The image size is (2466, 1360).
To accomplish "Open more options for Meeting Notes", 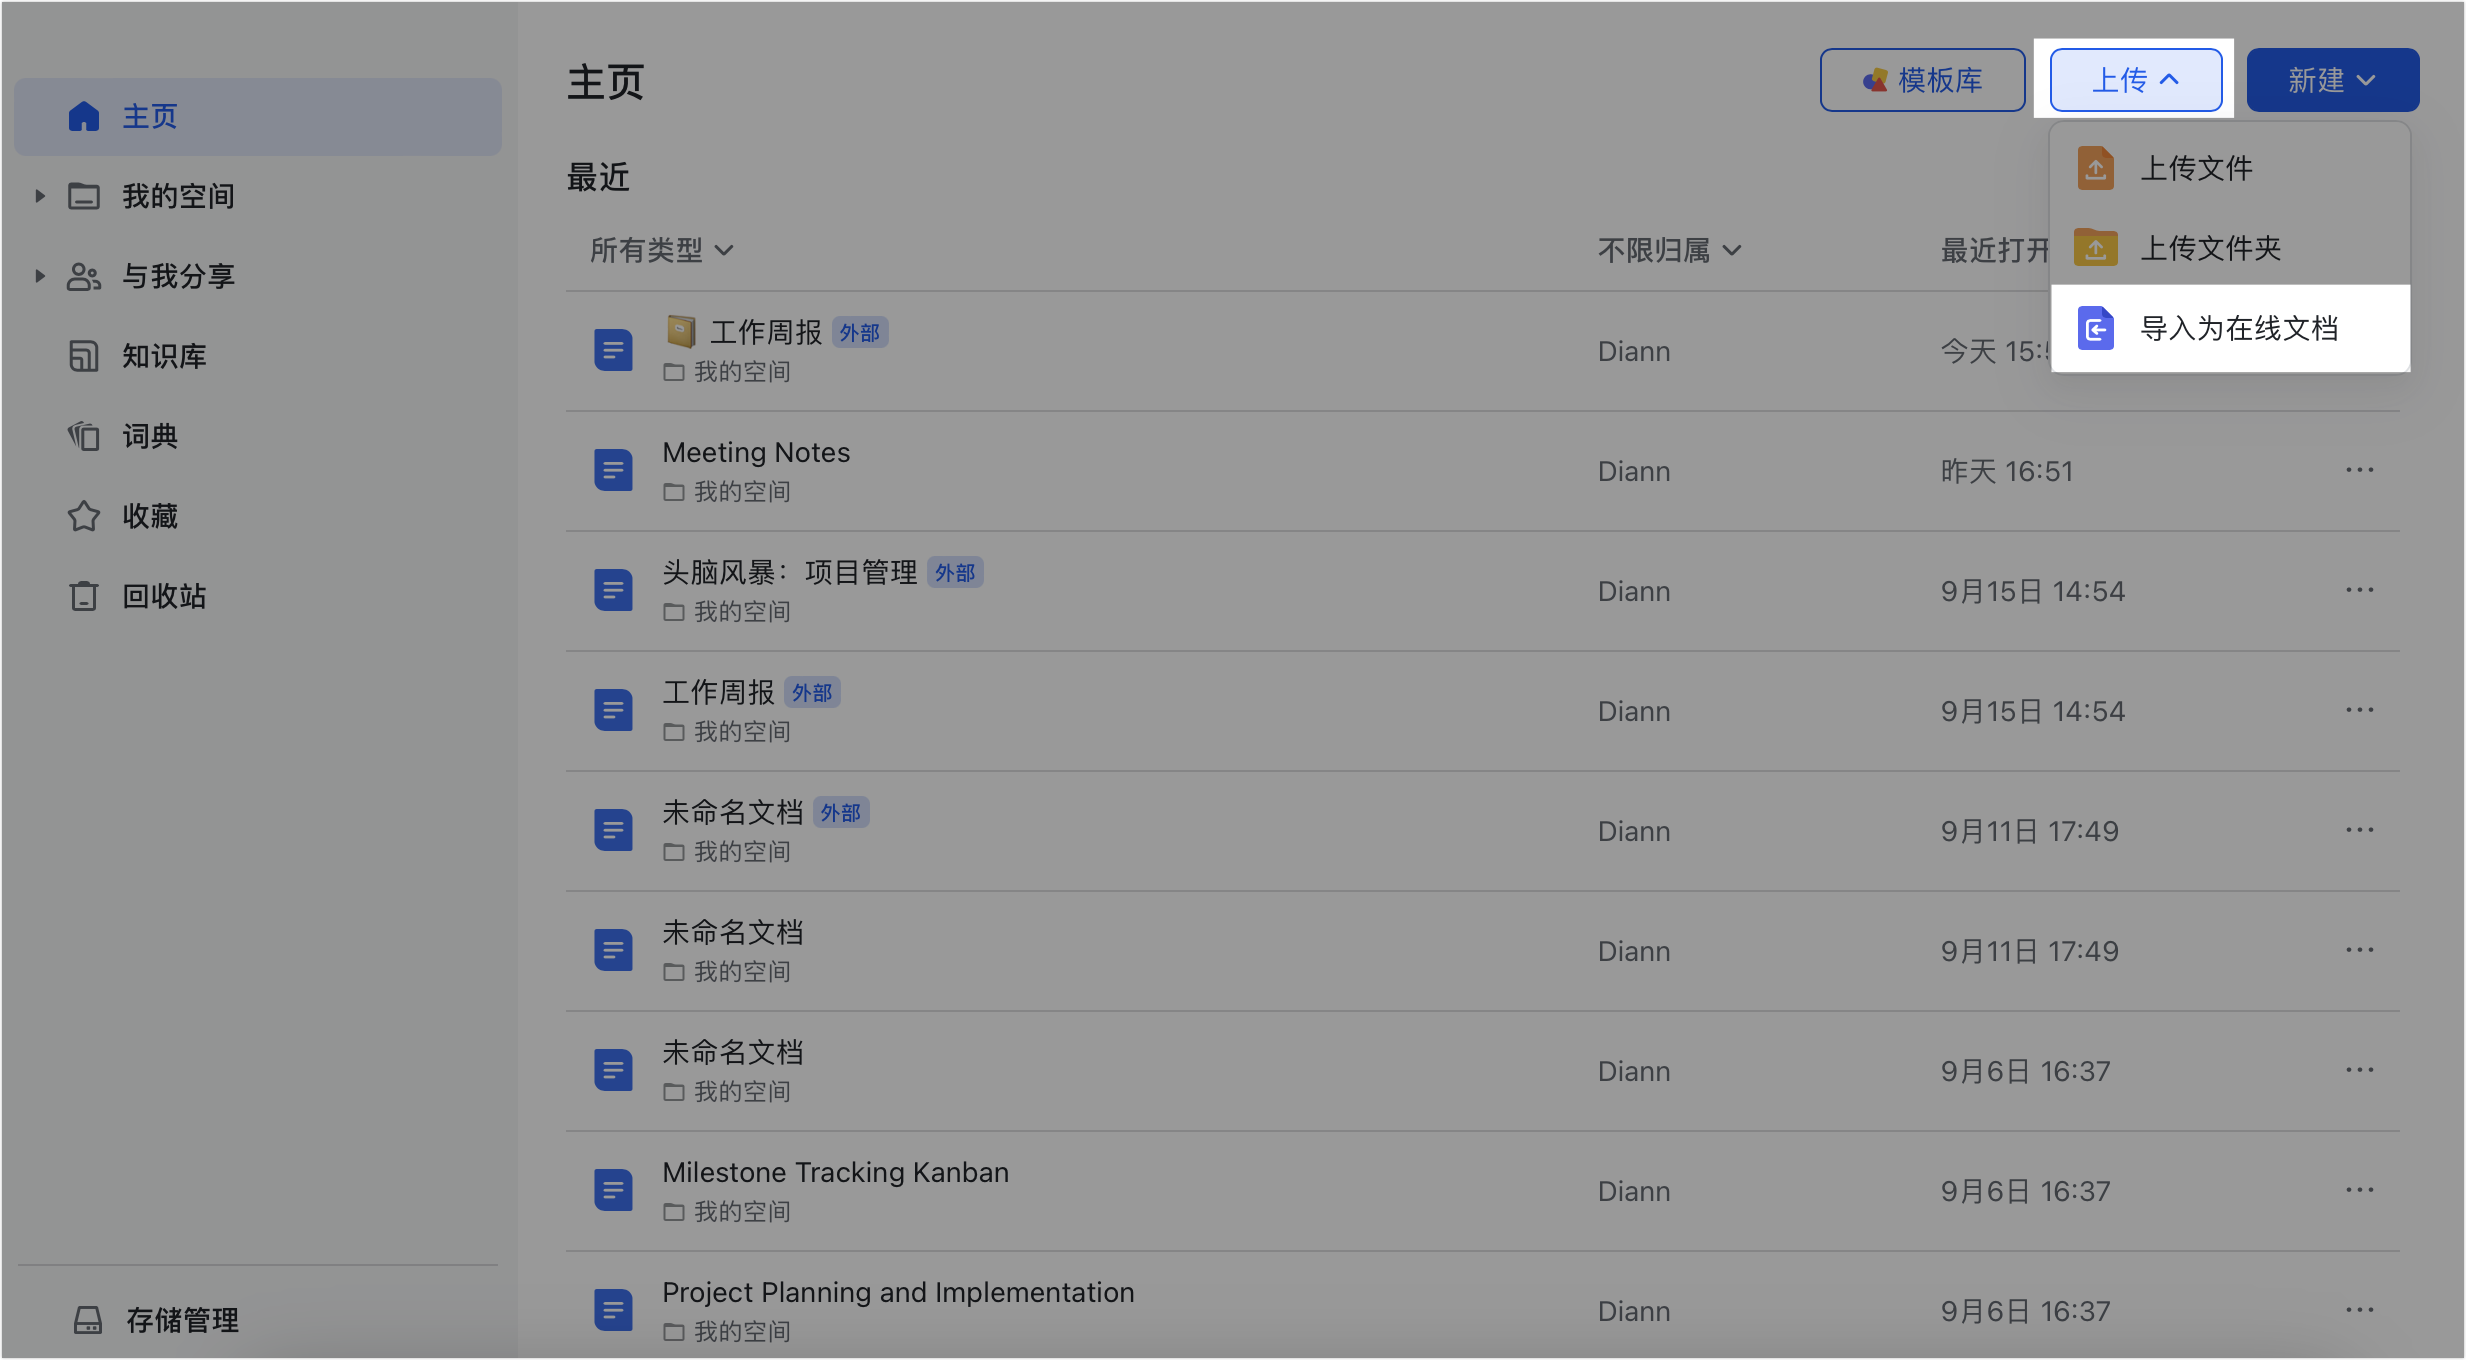I will 2359,470.
